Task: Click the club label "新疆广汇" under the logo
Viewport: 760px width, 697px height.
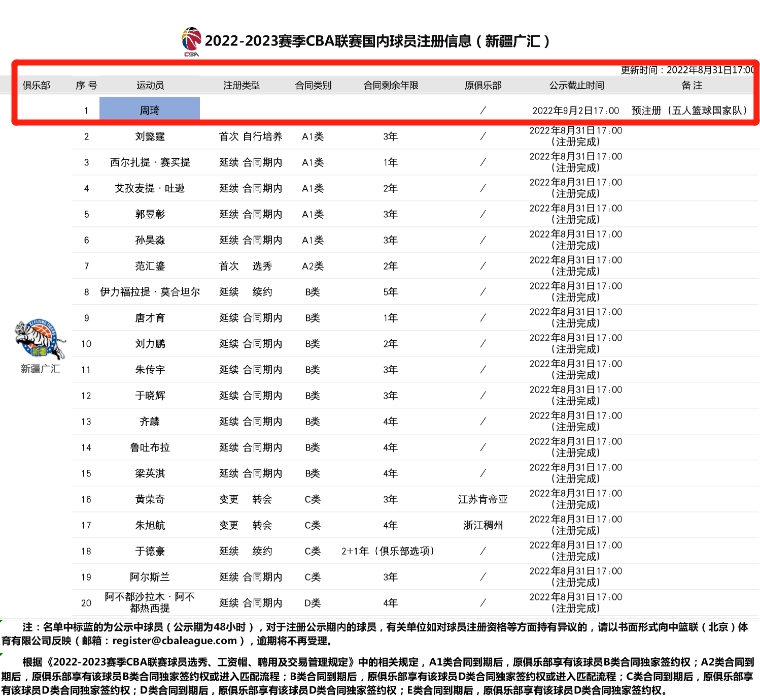Action: tap(40, 369)
